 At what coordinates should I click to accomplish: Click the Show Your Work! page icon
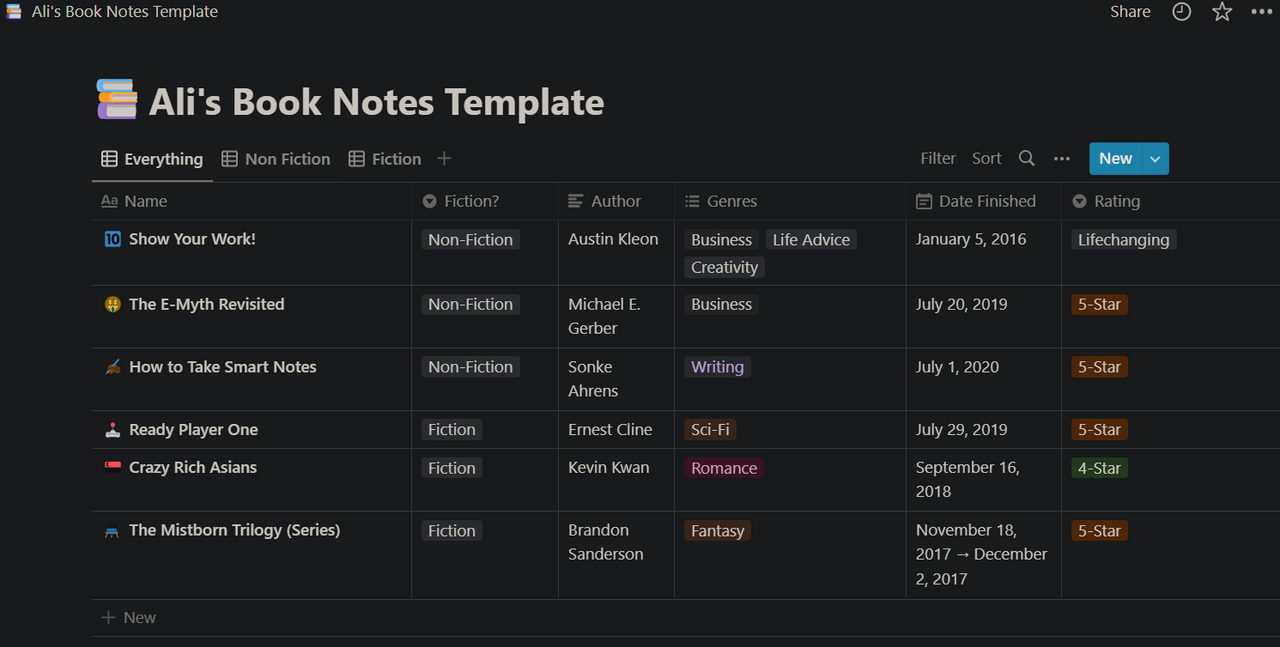tap(112, 239)
